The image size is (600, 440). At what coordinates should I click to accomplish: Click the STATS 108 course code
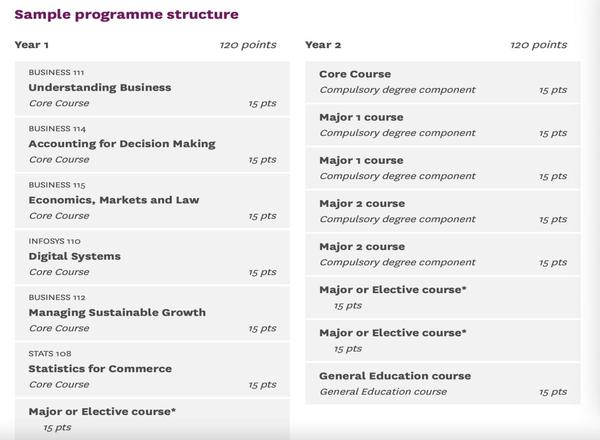[50, 354]
